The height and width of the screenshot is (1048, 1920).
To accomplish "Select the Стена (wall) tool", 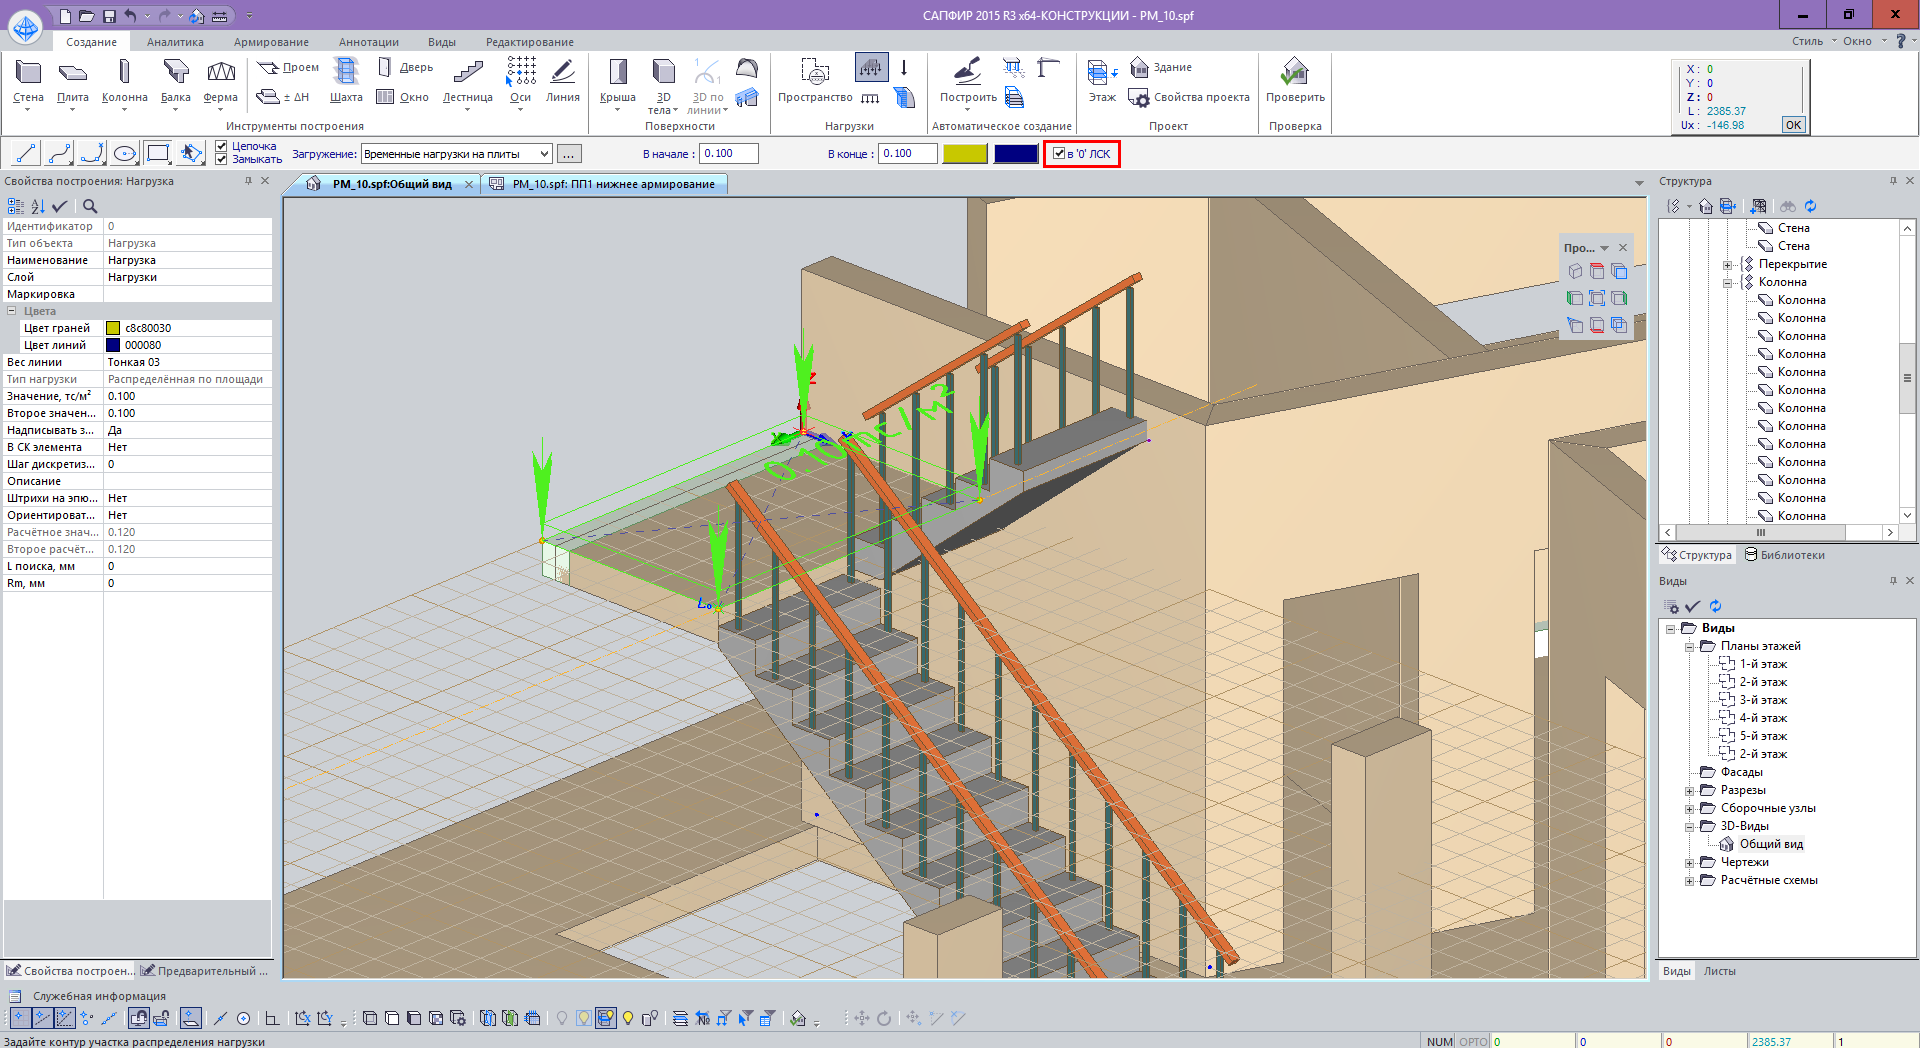I will point(28,80).
